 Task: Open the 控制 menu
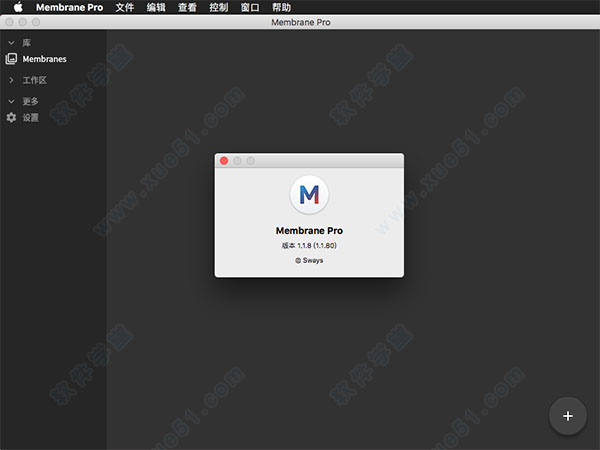tap(219, 7)
